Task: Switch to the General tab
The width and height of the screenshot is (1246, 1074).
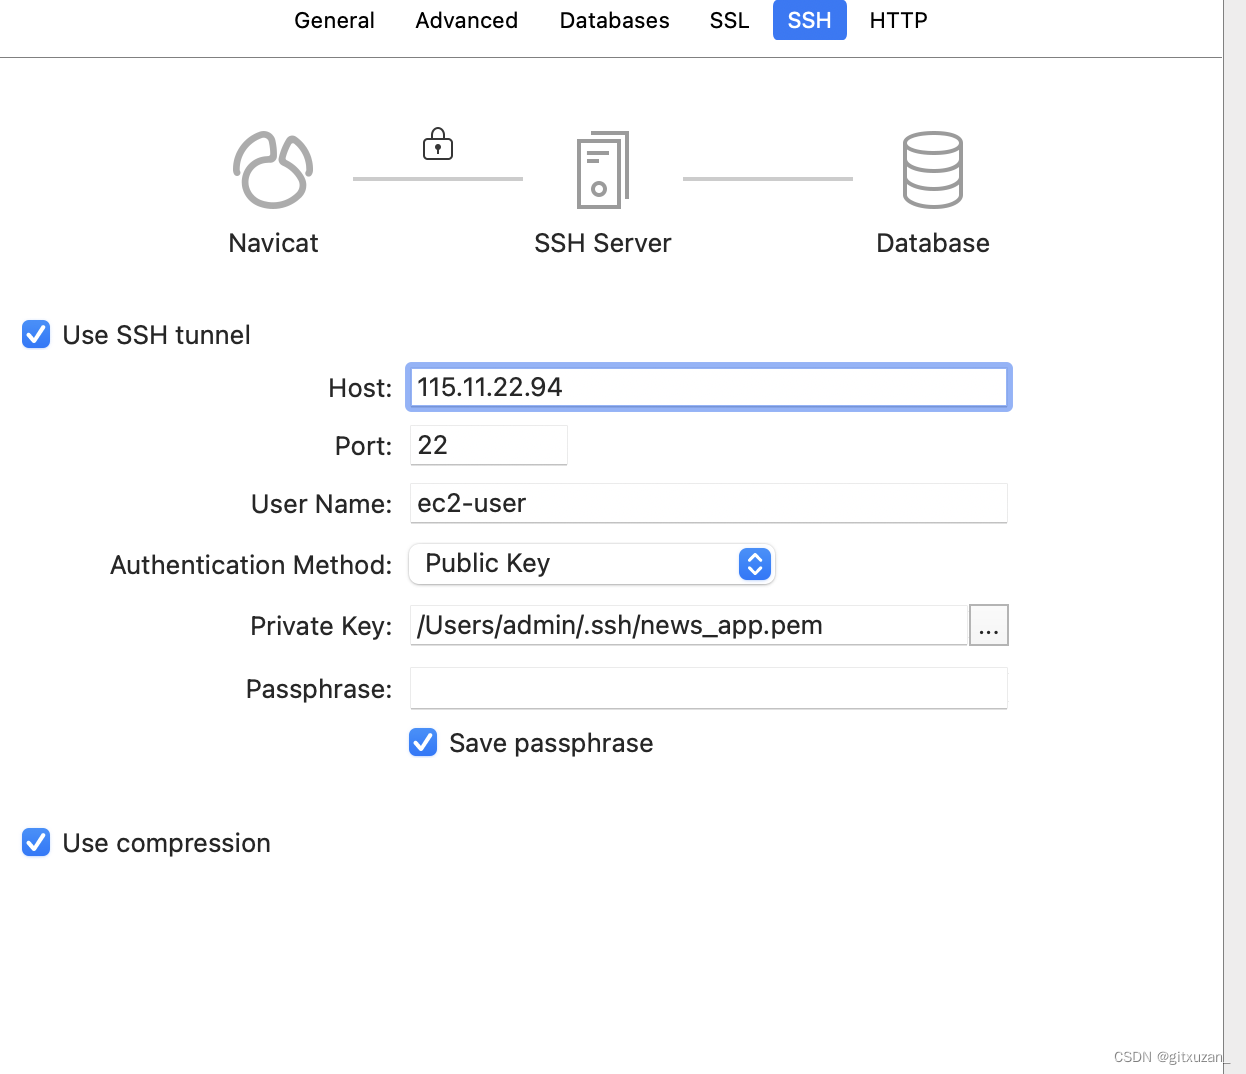Action: pyautogui.click(x=334, y=20)
